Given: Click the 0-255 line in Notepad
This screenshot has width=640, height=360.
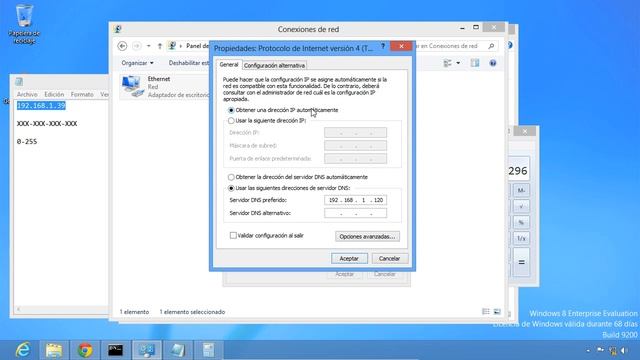Looking at the screenshot, I should pyautogui.click(x=27, y=142).
